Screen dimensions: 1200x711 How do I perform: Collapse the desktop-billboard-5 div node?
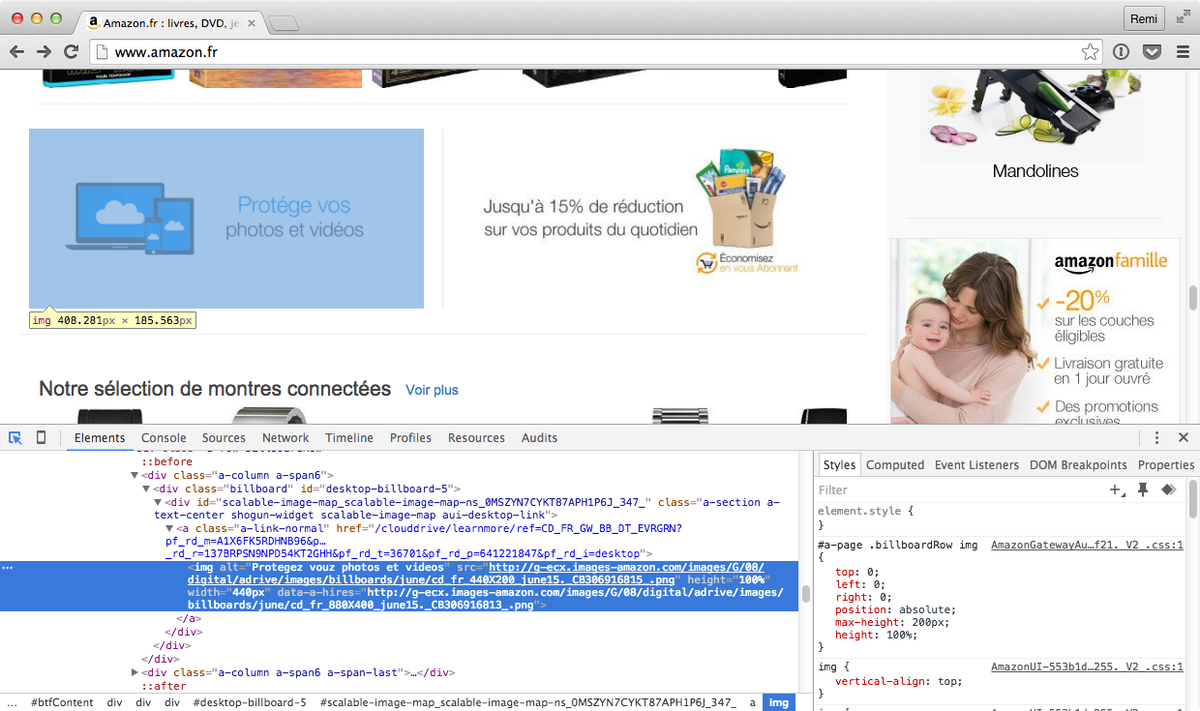147,488
